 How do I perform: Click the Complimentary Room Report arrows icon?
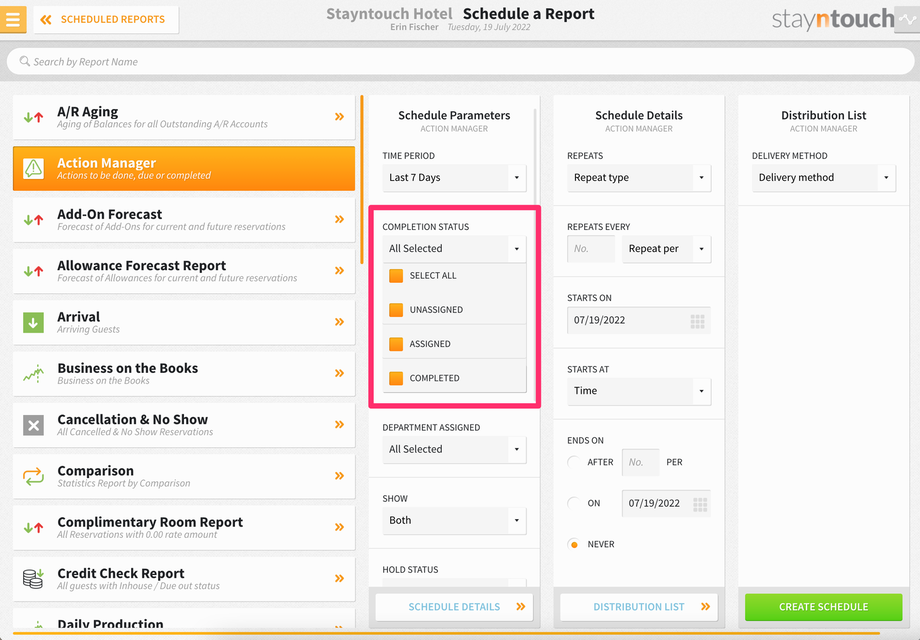[33, 527]
